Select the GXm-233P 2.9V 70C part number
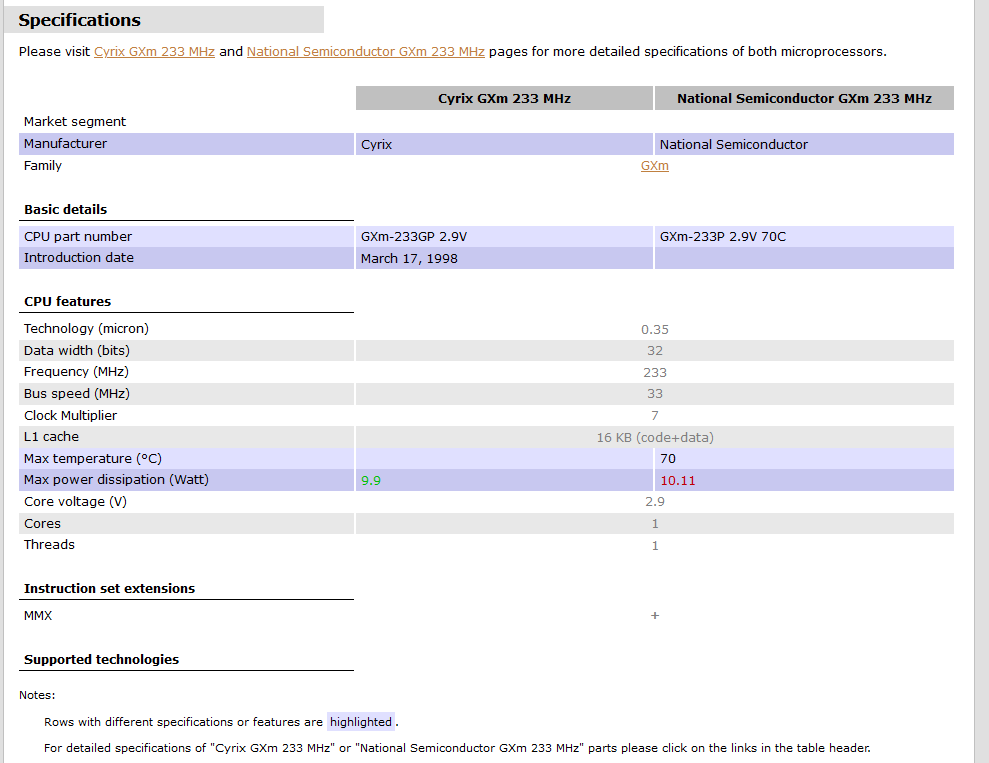Image resolution: width=989 pixels, height=763 pixels. pyautogui.click(x=723, y=236)
